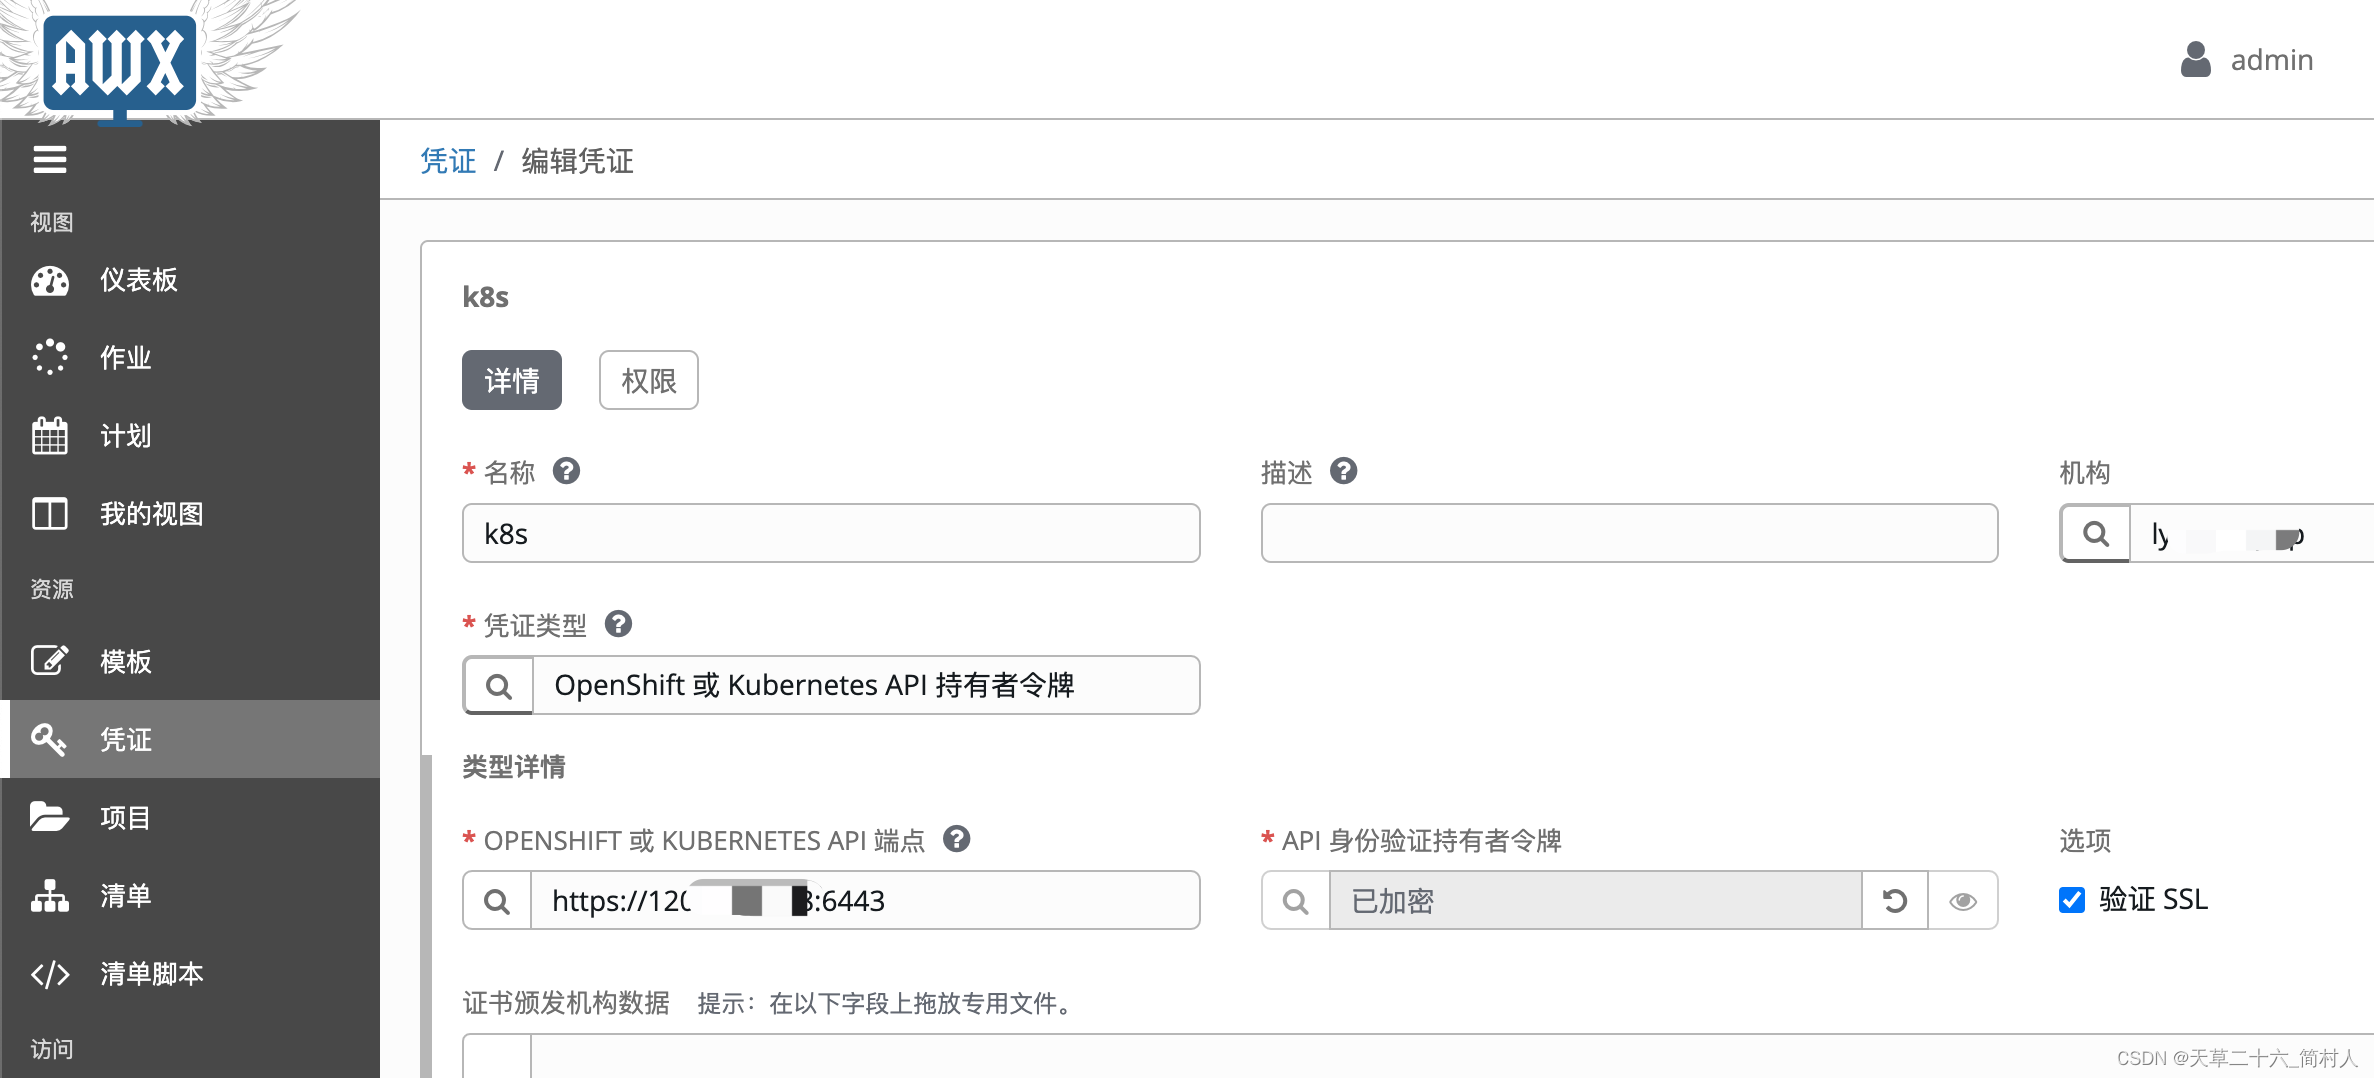Click the 选项 options label
Screen dimensions: 2374x1078
click(x=2085, y=840)
